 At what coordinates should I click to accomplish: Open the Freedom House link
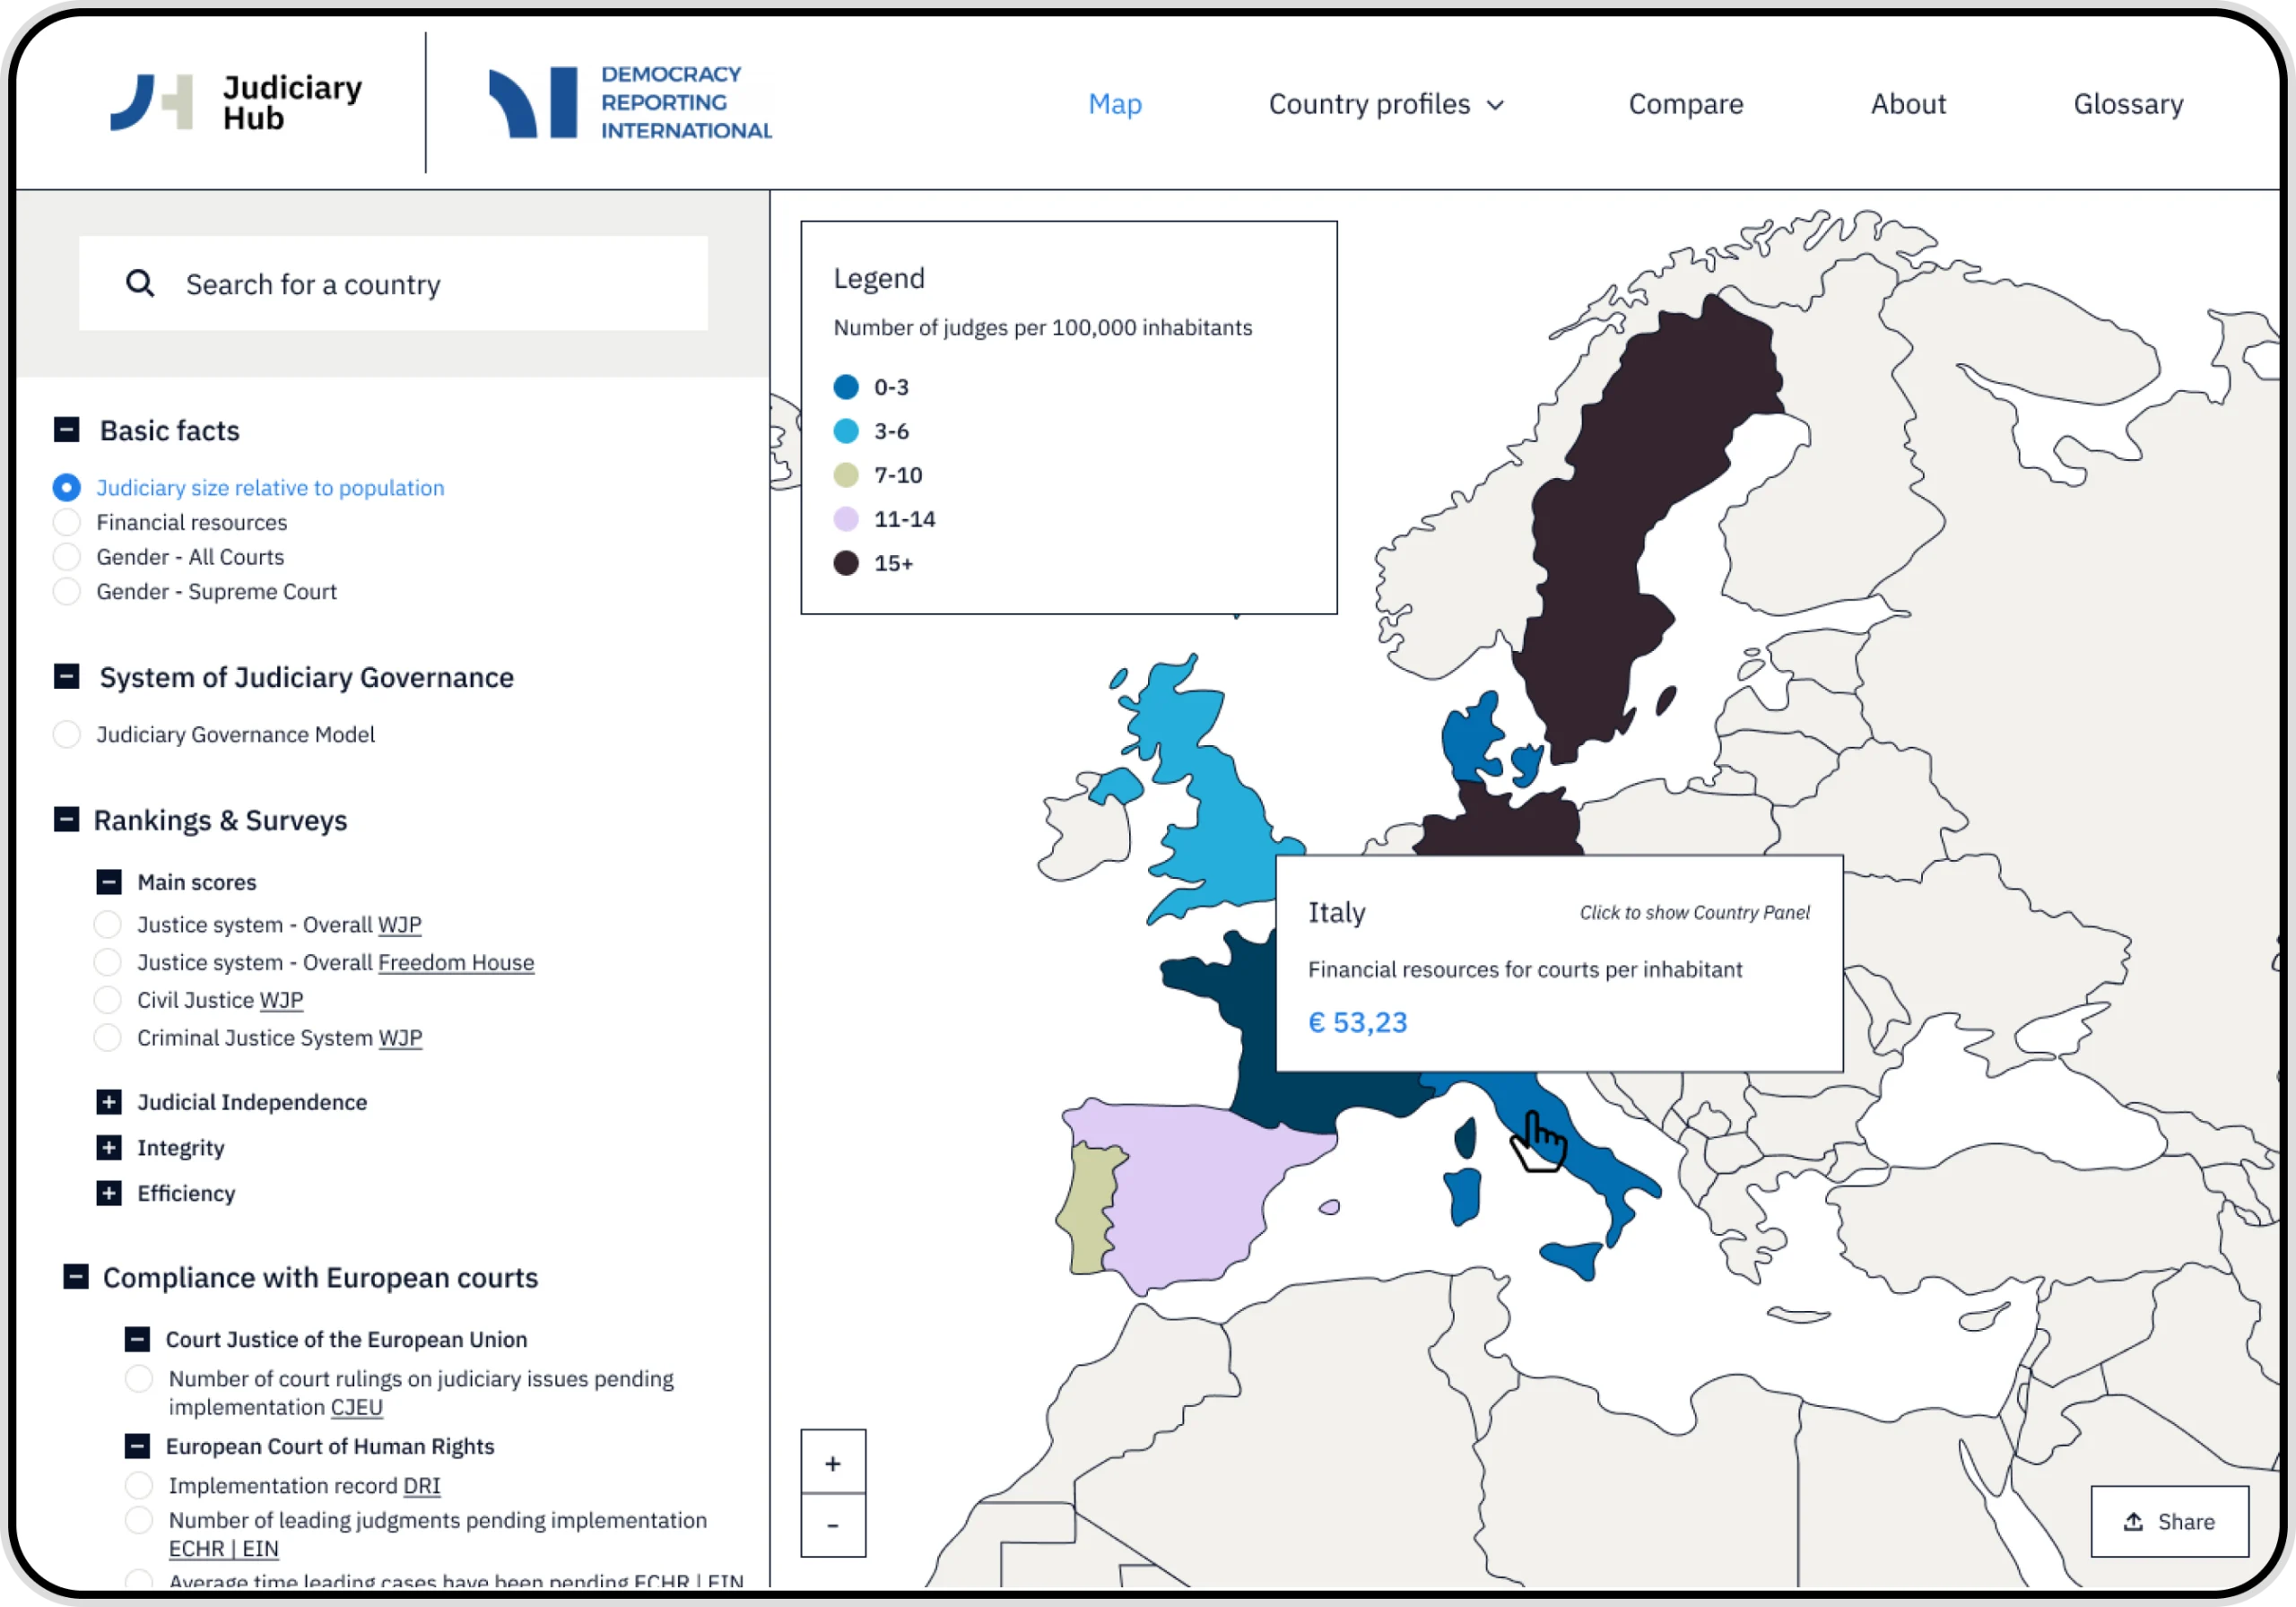[x=456, y=962]
